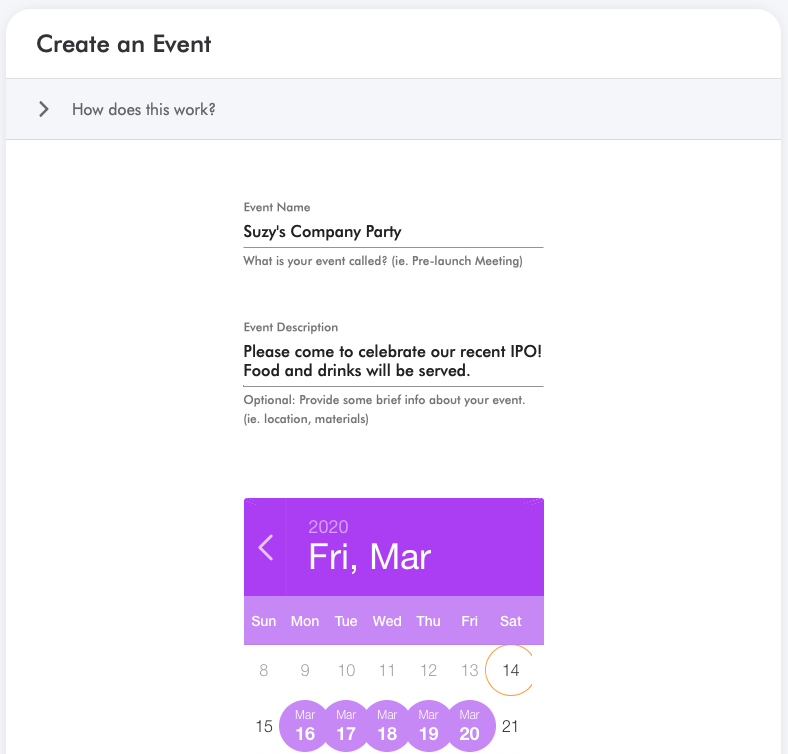The width and height of the screenshot is (788, 754).
Task: Deselect Mar 16 in the calendar
Action: pos(305,726)
